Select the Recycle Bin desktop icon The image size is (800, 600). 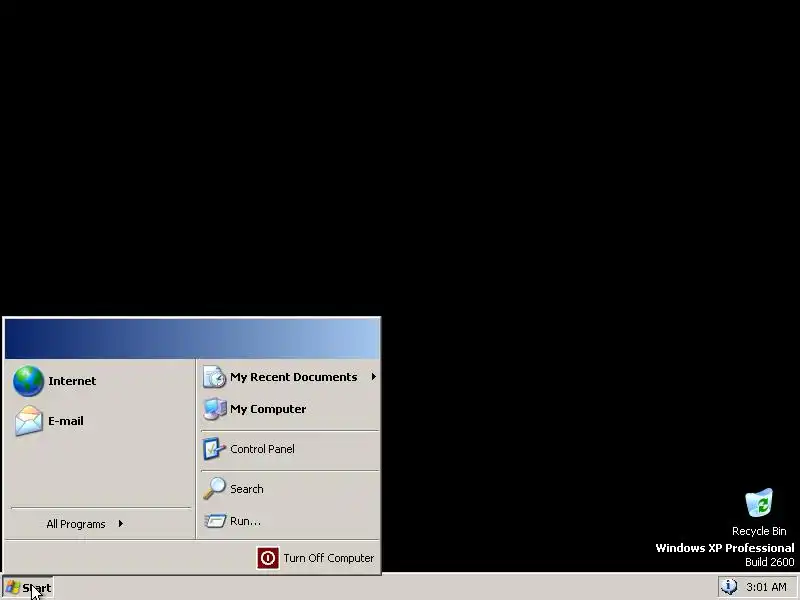[759, 503]
